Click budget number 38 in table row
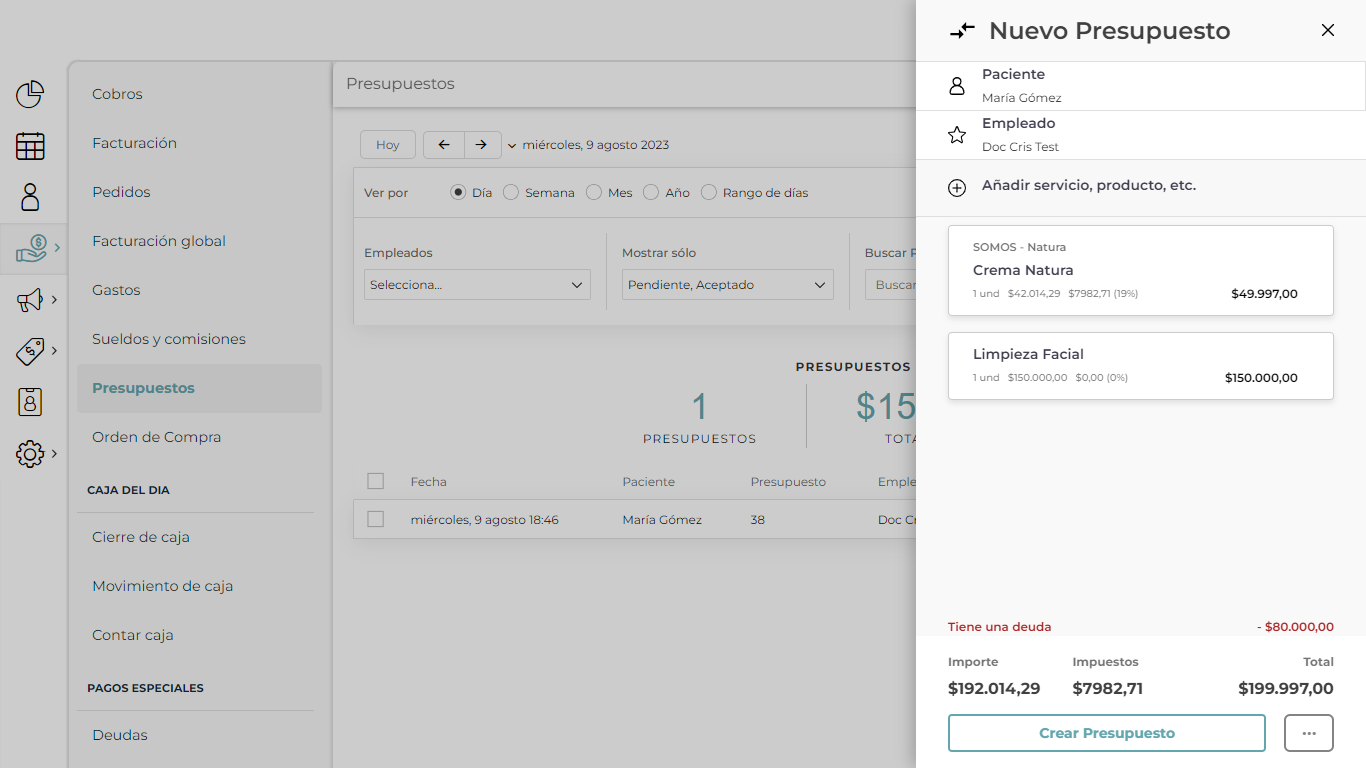Screen dimensions: 1366x768 757,520
